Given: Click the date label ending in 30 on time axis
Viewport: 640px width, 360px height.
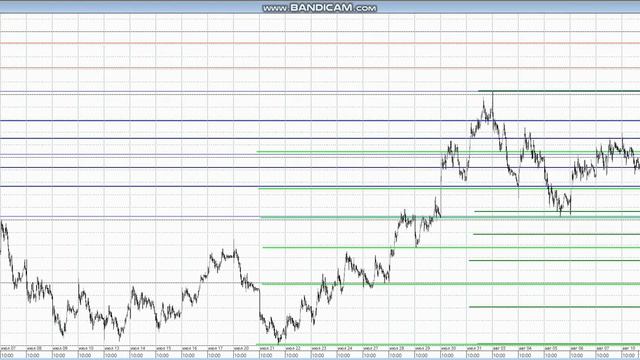Looking at the screenshot, I should [448, 349].
